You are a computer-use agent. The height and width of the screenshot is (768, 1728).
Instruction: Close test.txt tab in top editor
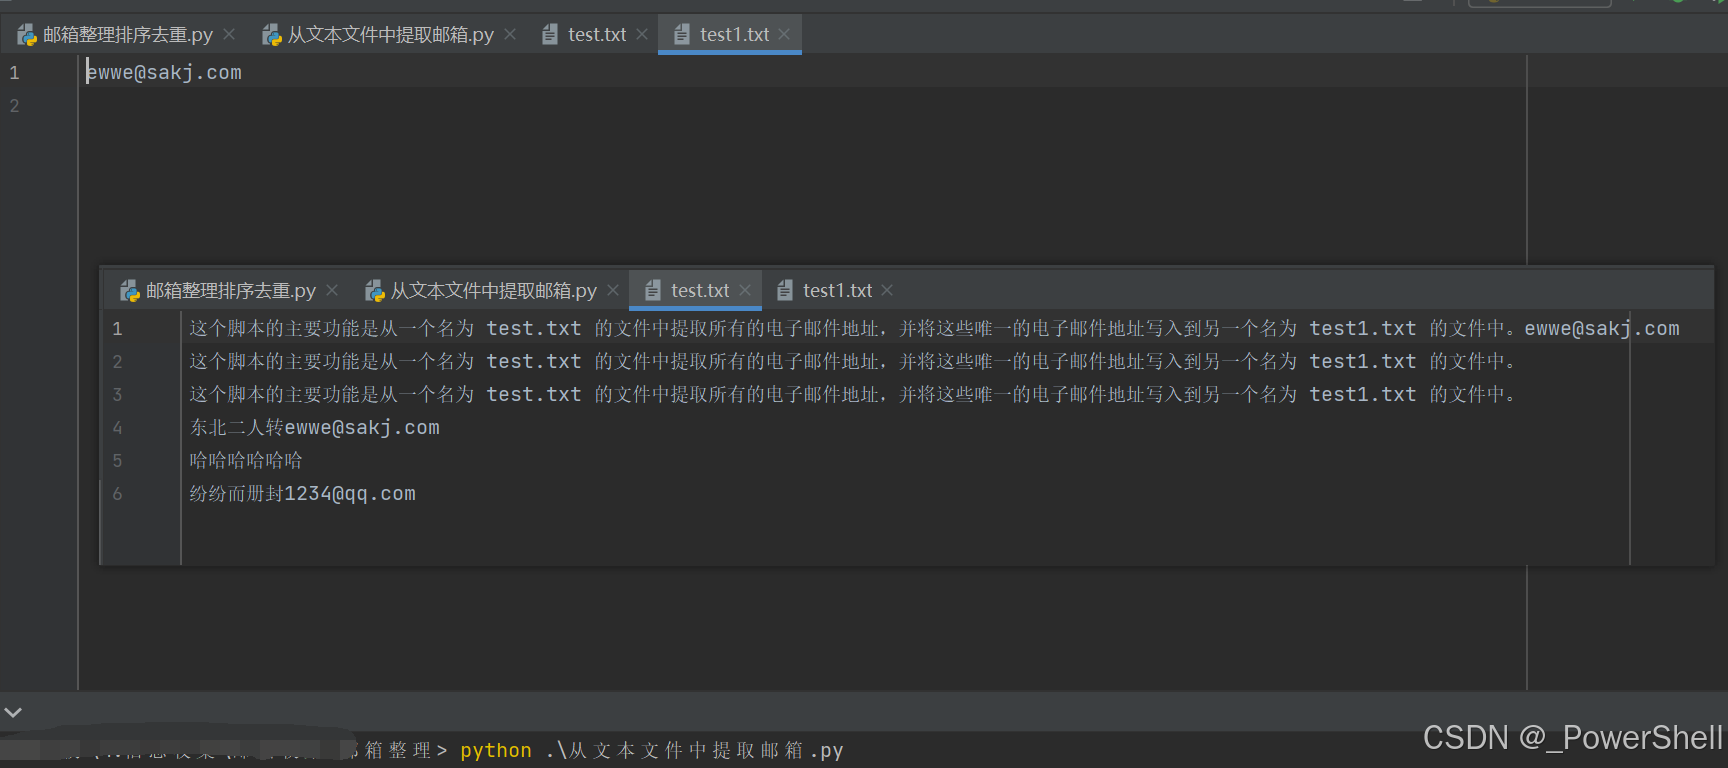pyautogui.click(x=642, y=35)
